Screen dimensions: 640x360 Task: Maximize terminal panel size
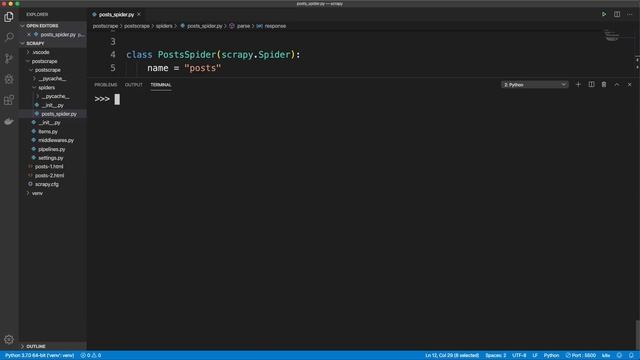(617, 84)
